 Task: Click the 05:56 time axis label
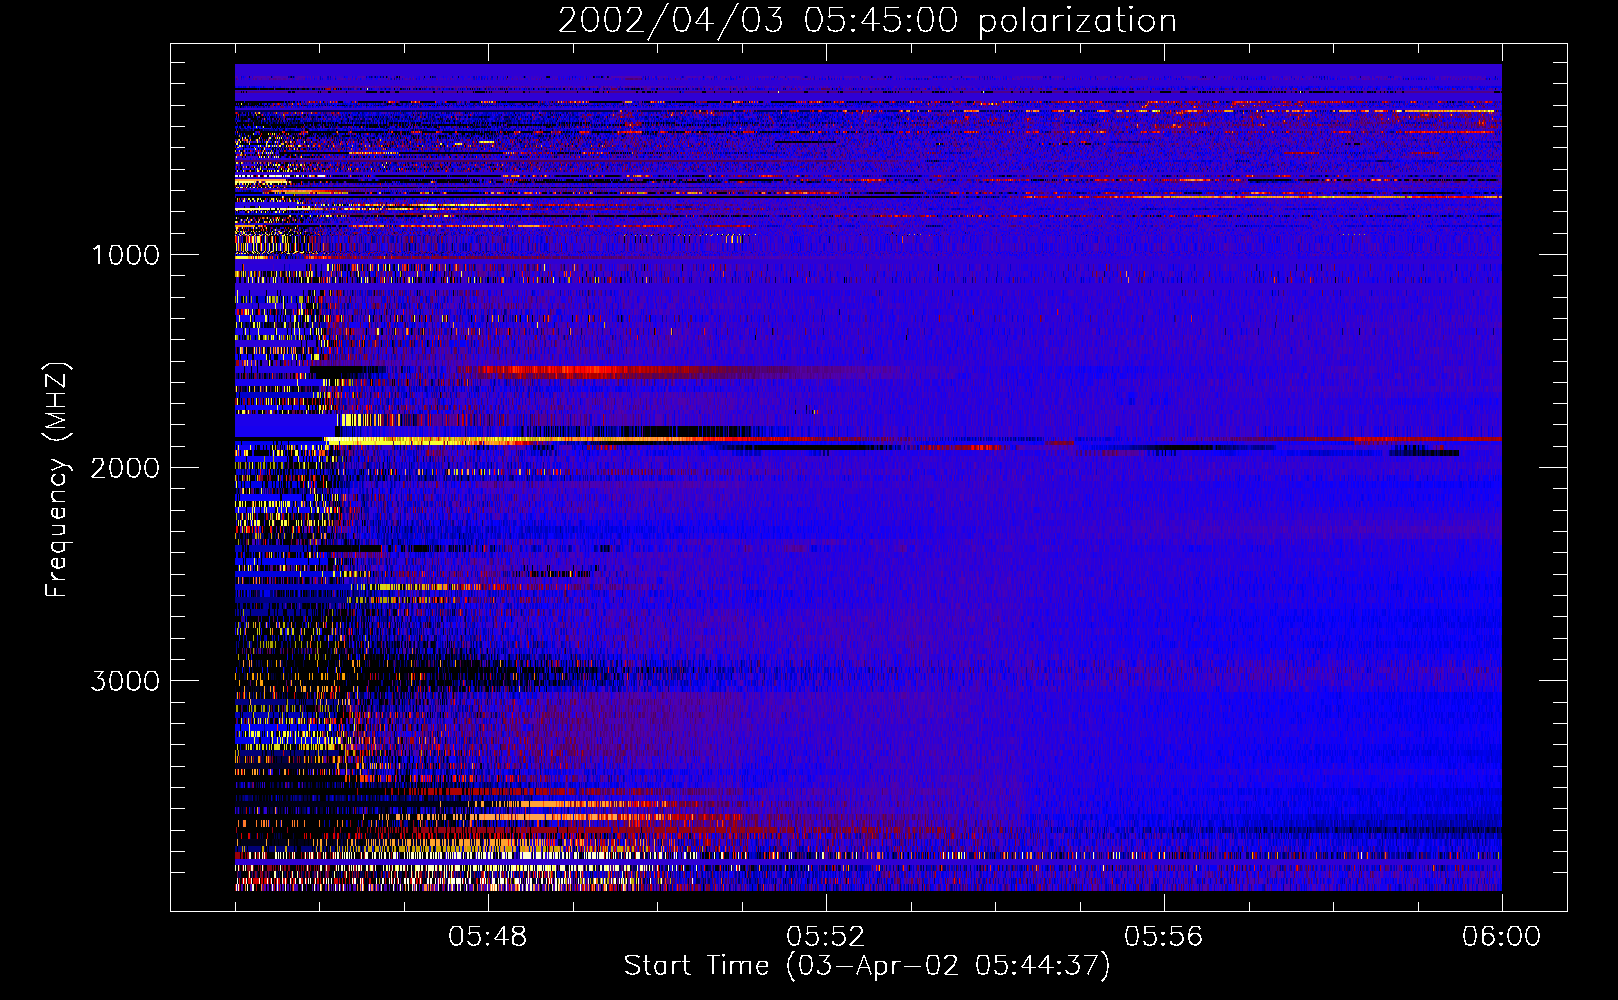tap(1164, 937)
